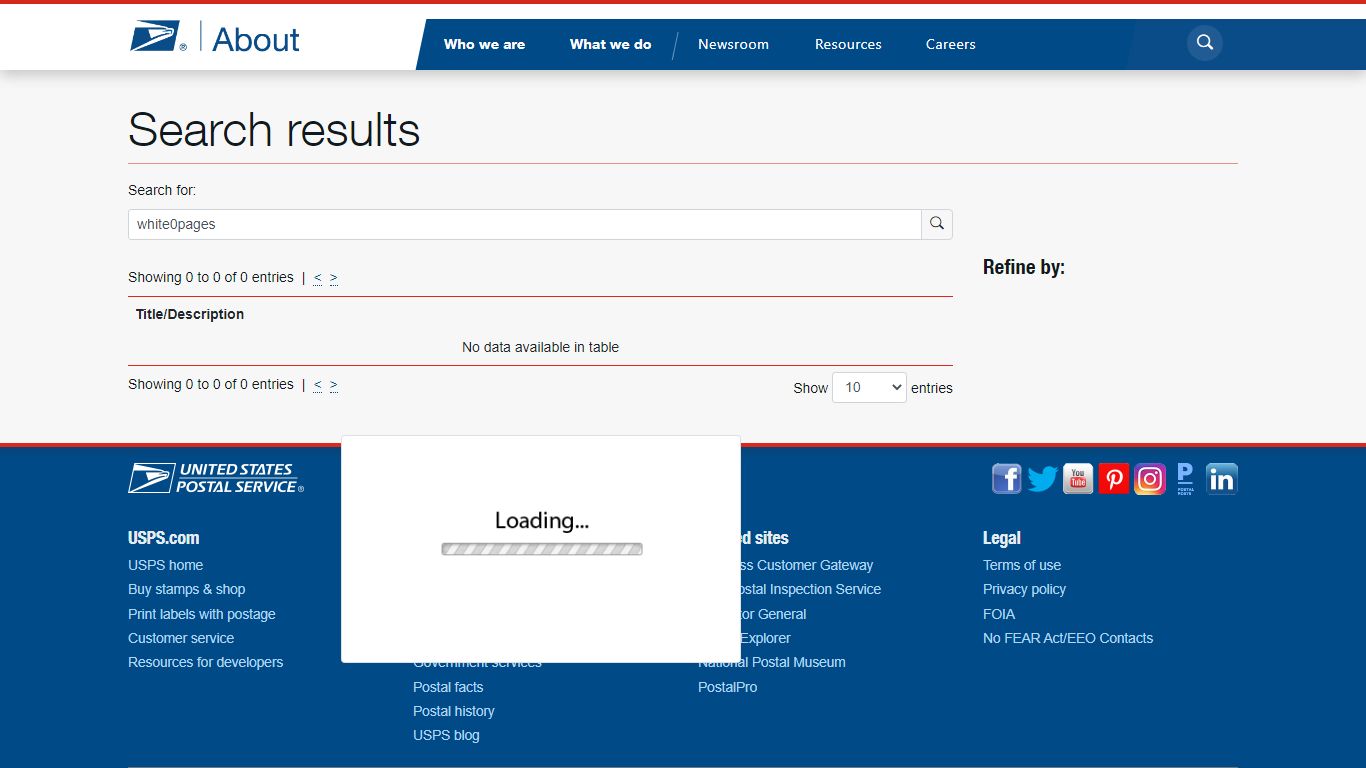Open Print labels with postage link
1366x768 pixels.
point(201,614)
